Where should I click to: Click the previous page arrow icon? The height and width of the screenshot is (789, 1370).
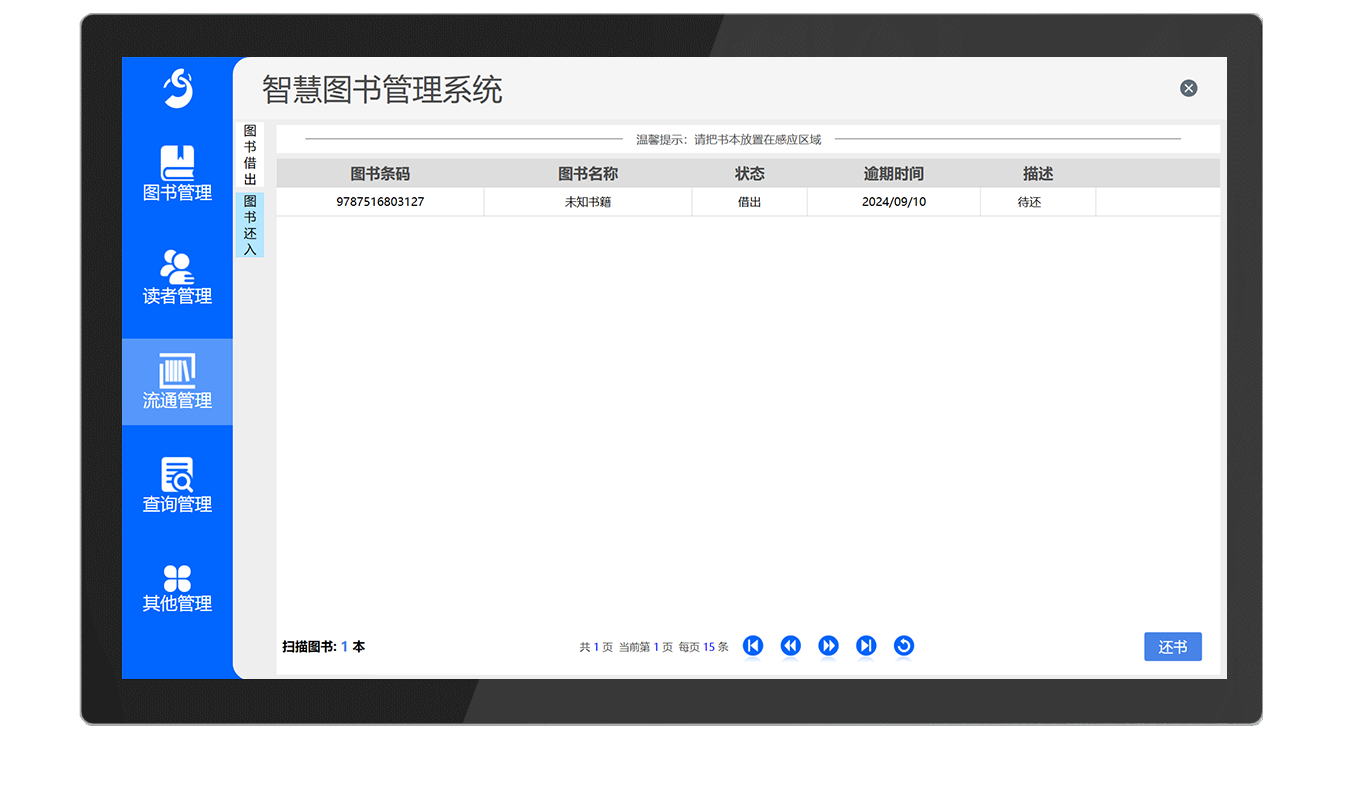coord(790,646)
